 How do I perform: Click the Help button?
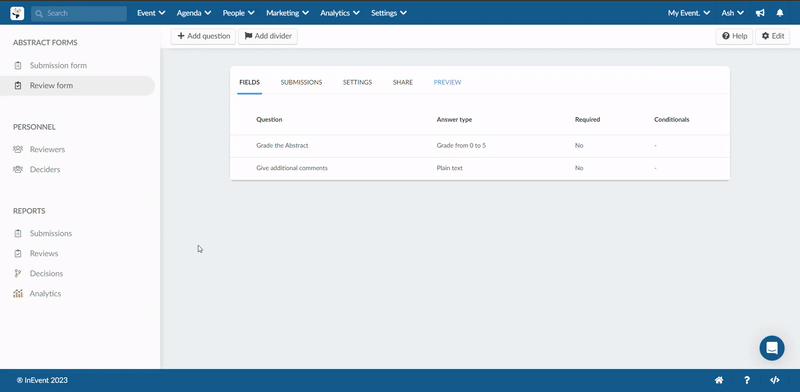tap(734, 36)
